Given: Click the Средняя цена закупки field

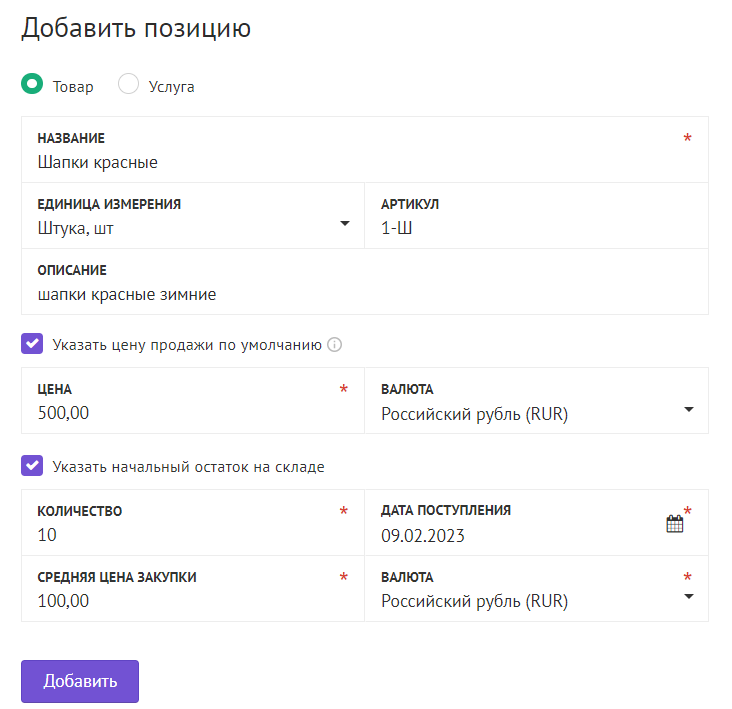Looking at the screenshot, I should (193, 589).
